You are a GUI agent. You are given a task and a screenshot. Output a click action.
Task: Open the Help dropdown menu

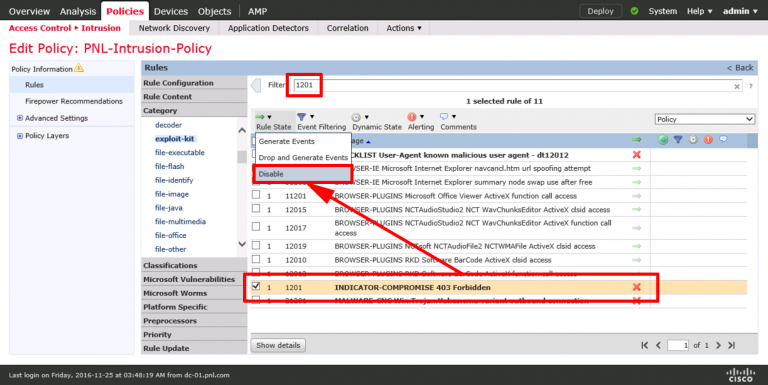(699, 11)
